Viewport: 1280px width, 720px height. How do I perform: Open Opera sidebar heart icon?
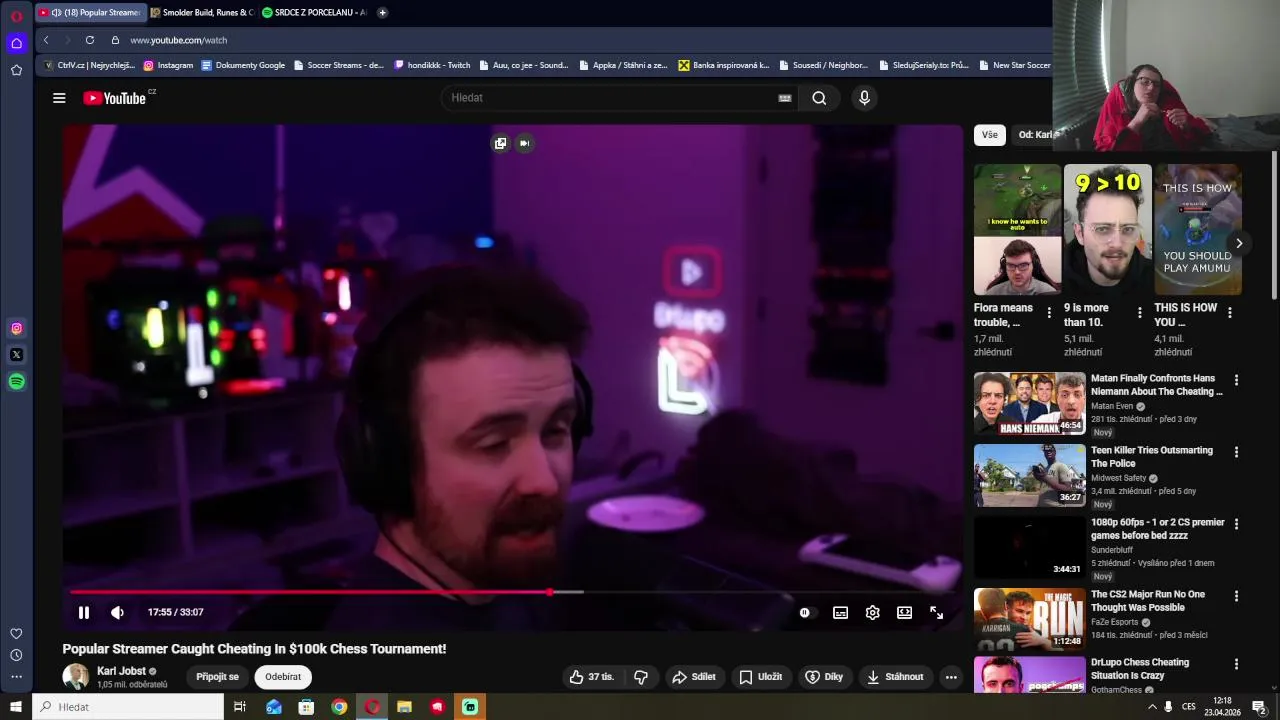(16, 633)
